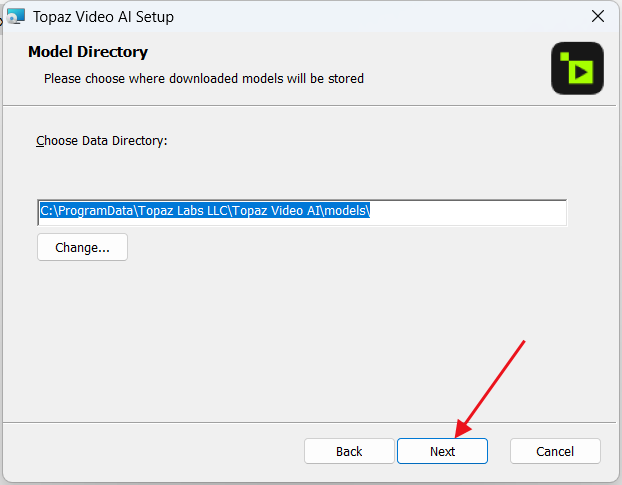622x485 pixels.
Task: Focus the data directory path field
Action: click(x=302, y=213)
